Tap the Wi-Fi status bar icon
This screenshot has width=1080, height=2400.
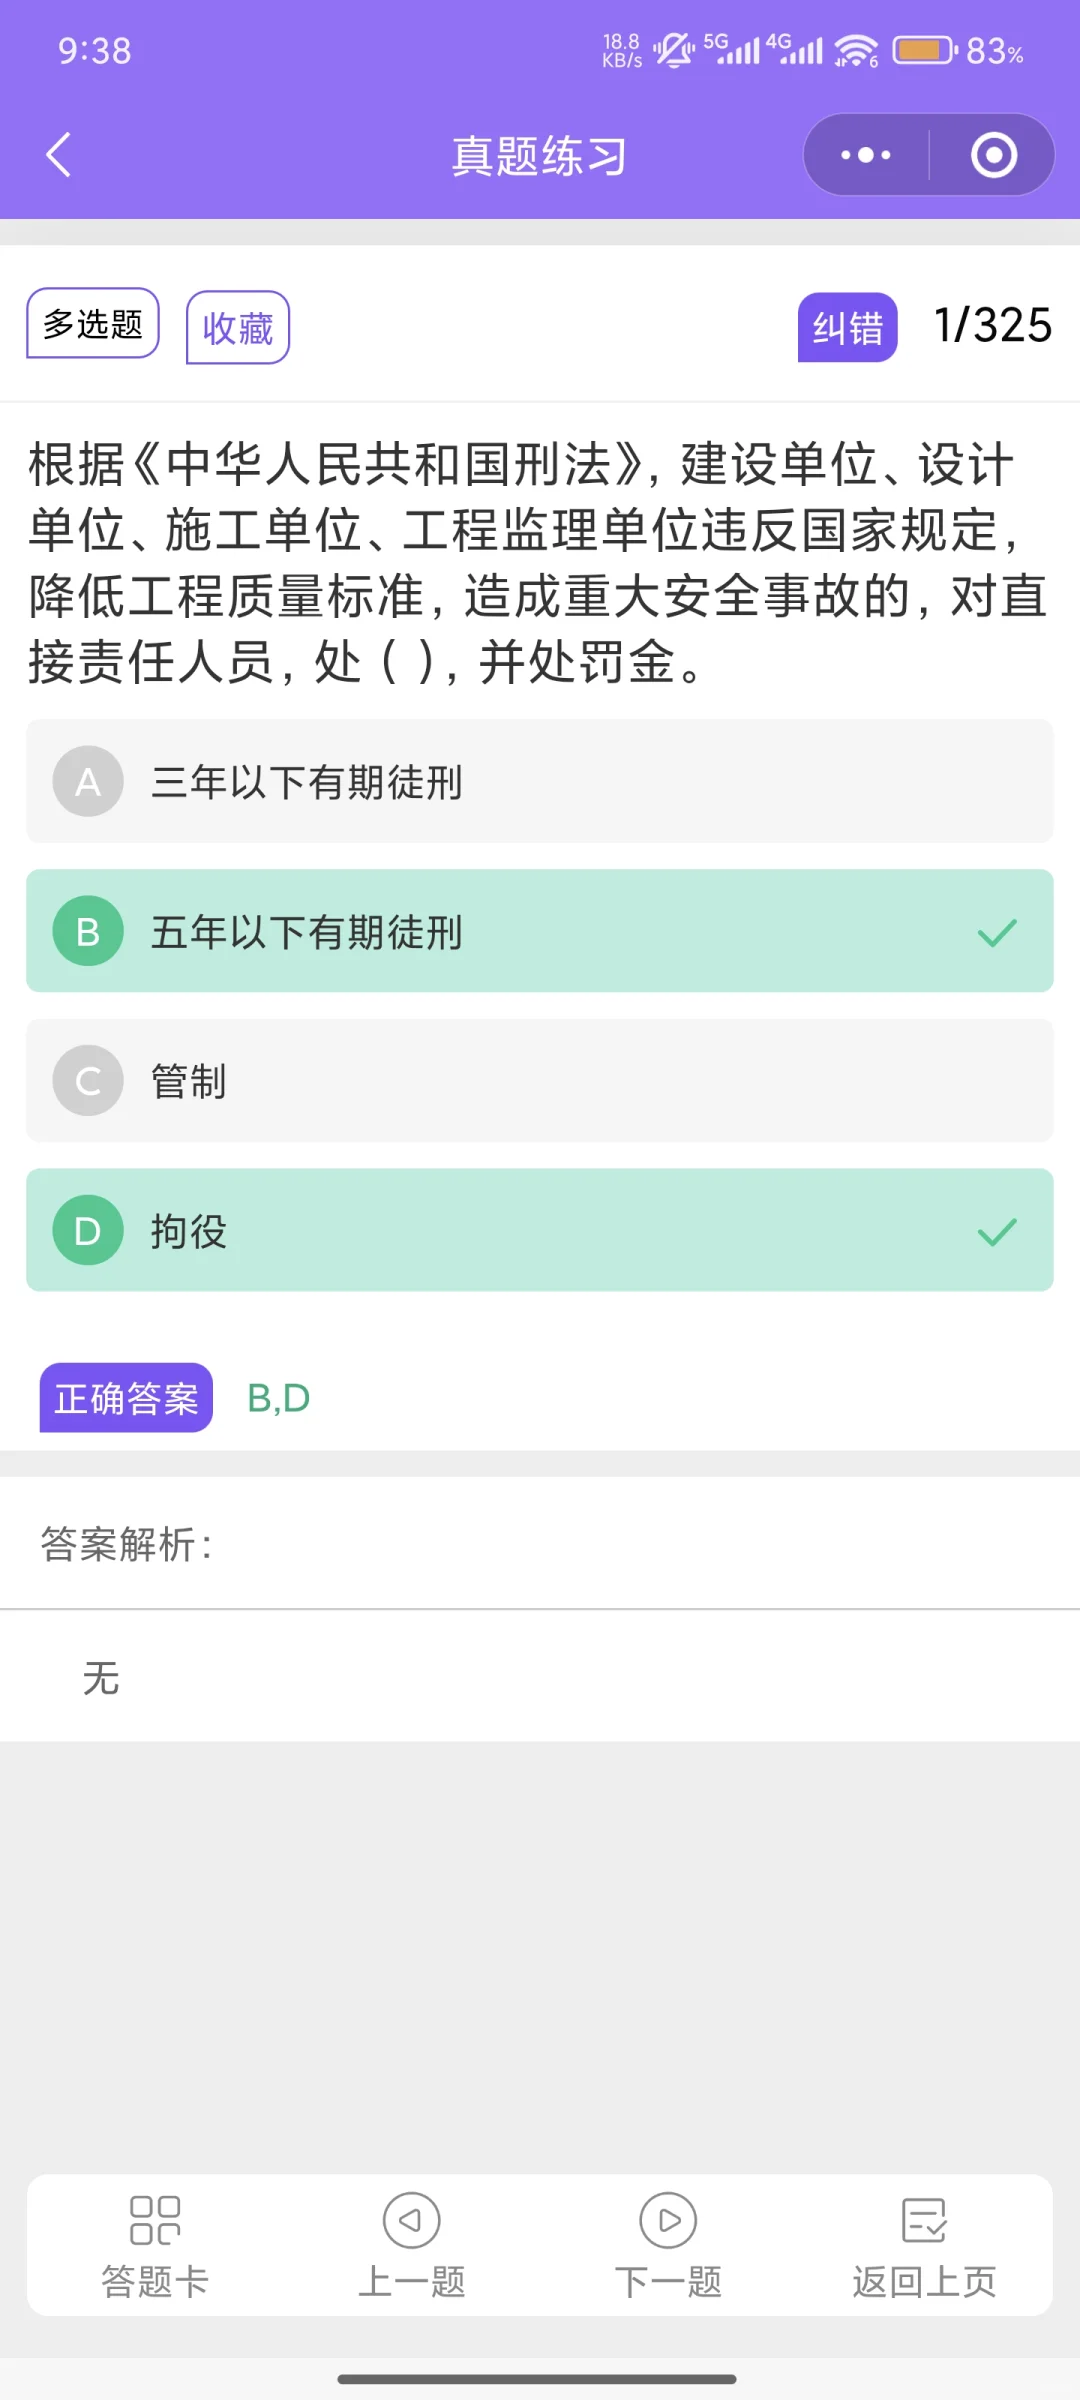tap(856, 50)
